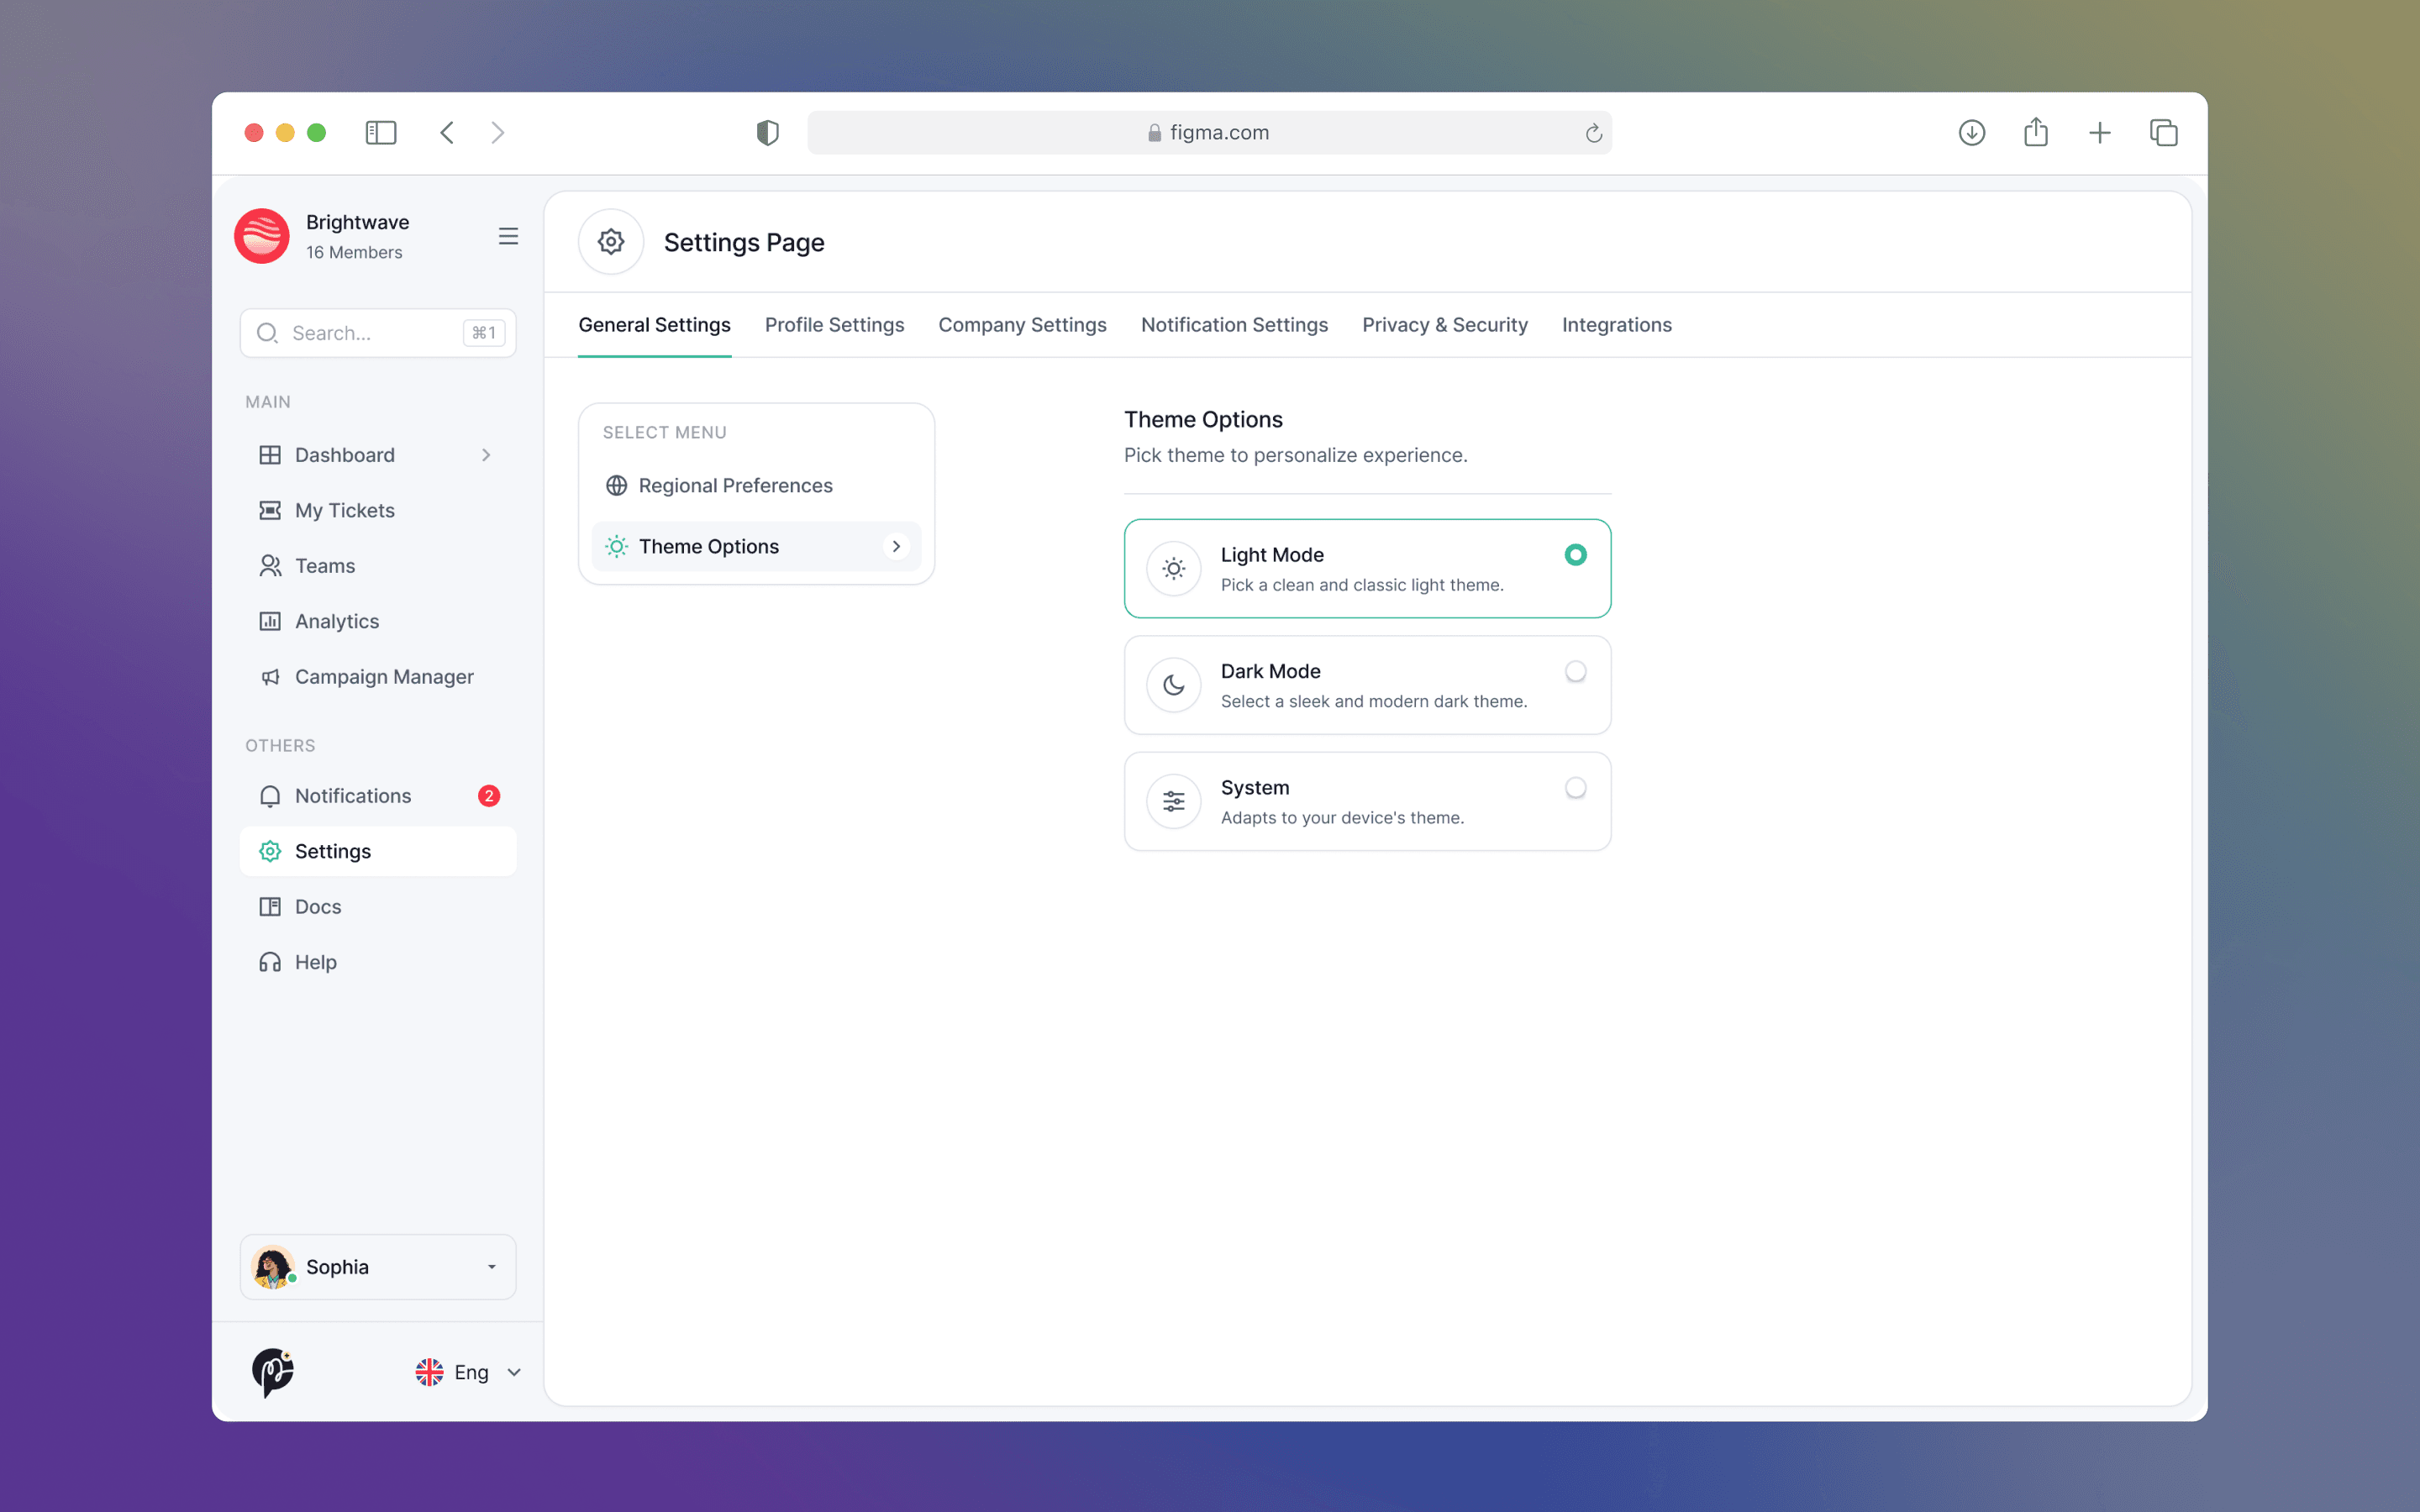The image size is (2420, 1512).
Task: Click Sophia's avatar thumbnail
Action: [273, 1267]
